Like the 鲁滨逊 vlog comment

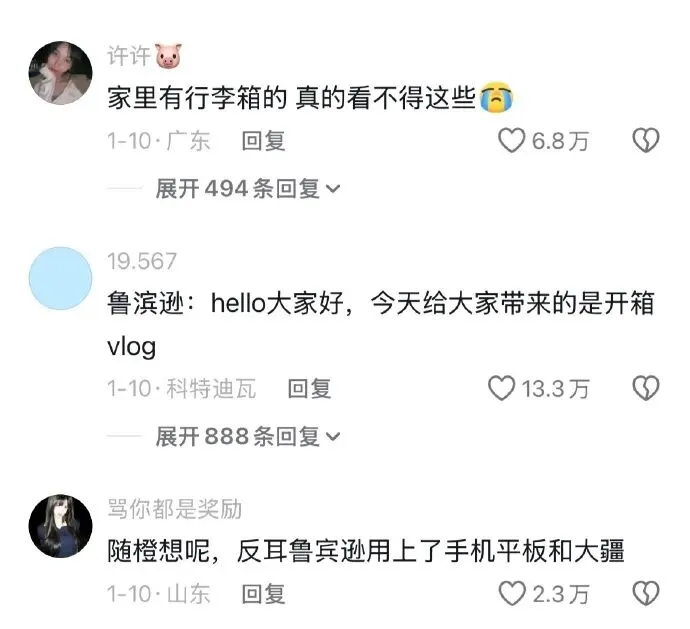coord(501,388)
